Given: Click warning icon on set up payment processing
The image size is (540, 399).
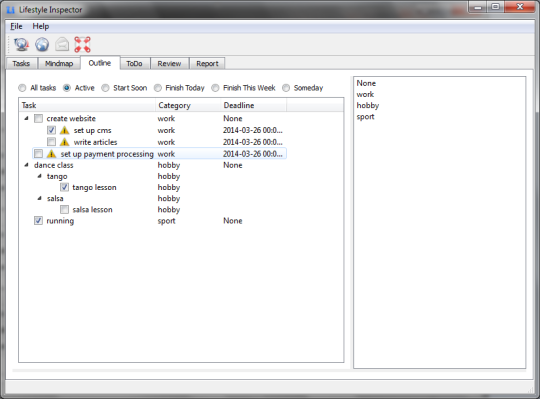Looking at the screenshot, I should pyautogui.click(x=51, y=154).
